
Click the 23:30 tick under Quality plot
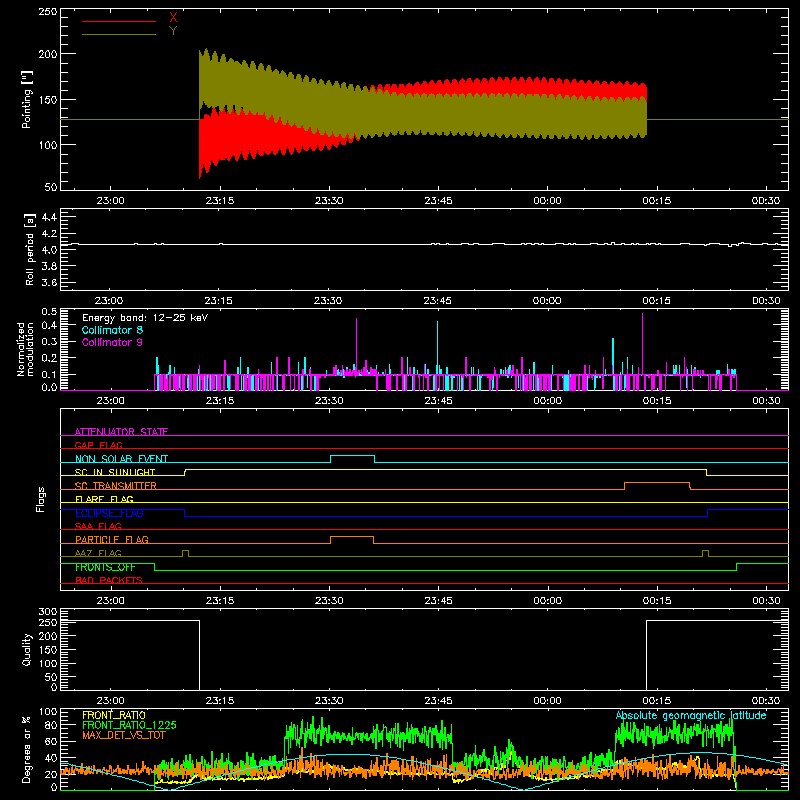click(x=329, y=701)
